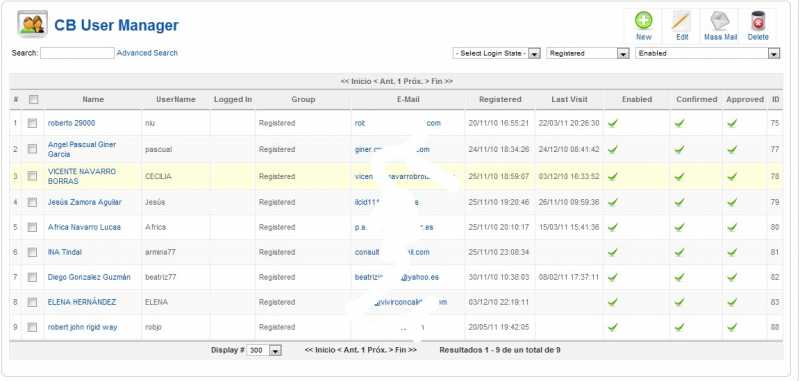Toggle Enabled checkmark for Jesús Zamora Aguilar
This screenshot has height=381, width=800.
click(613, 202)
